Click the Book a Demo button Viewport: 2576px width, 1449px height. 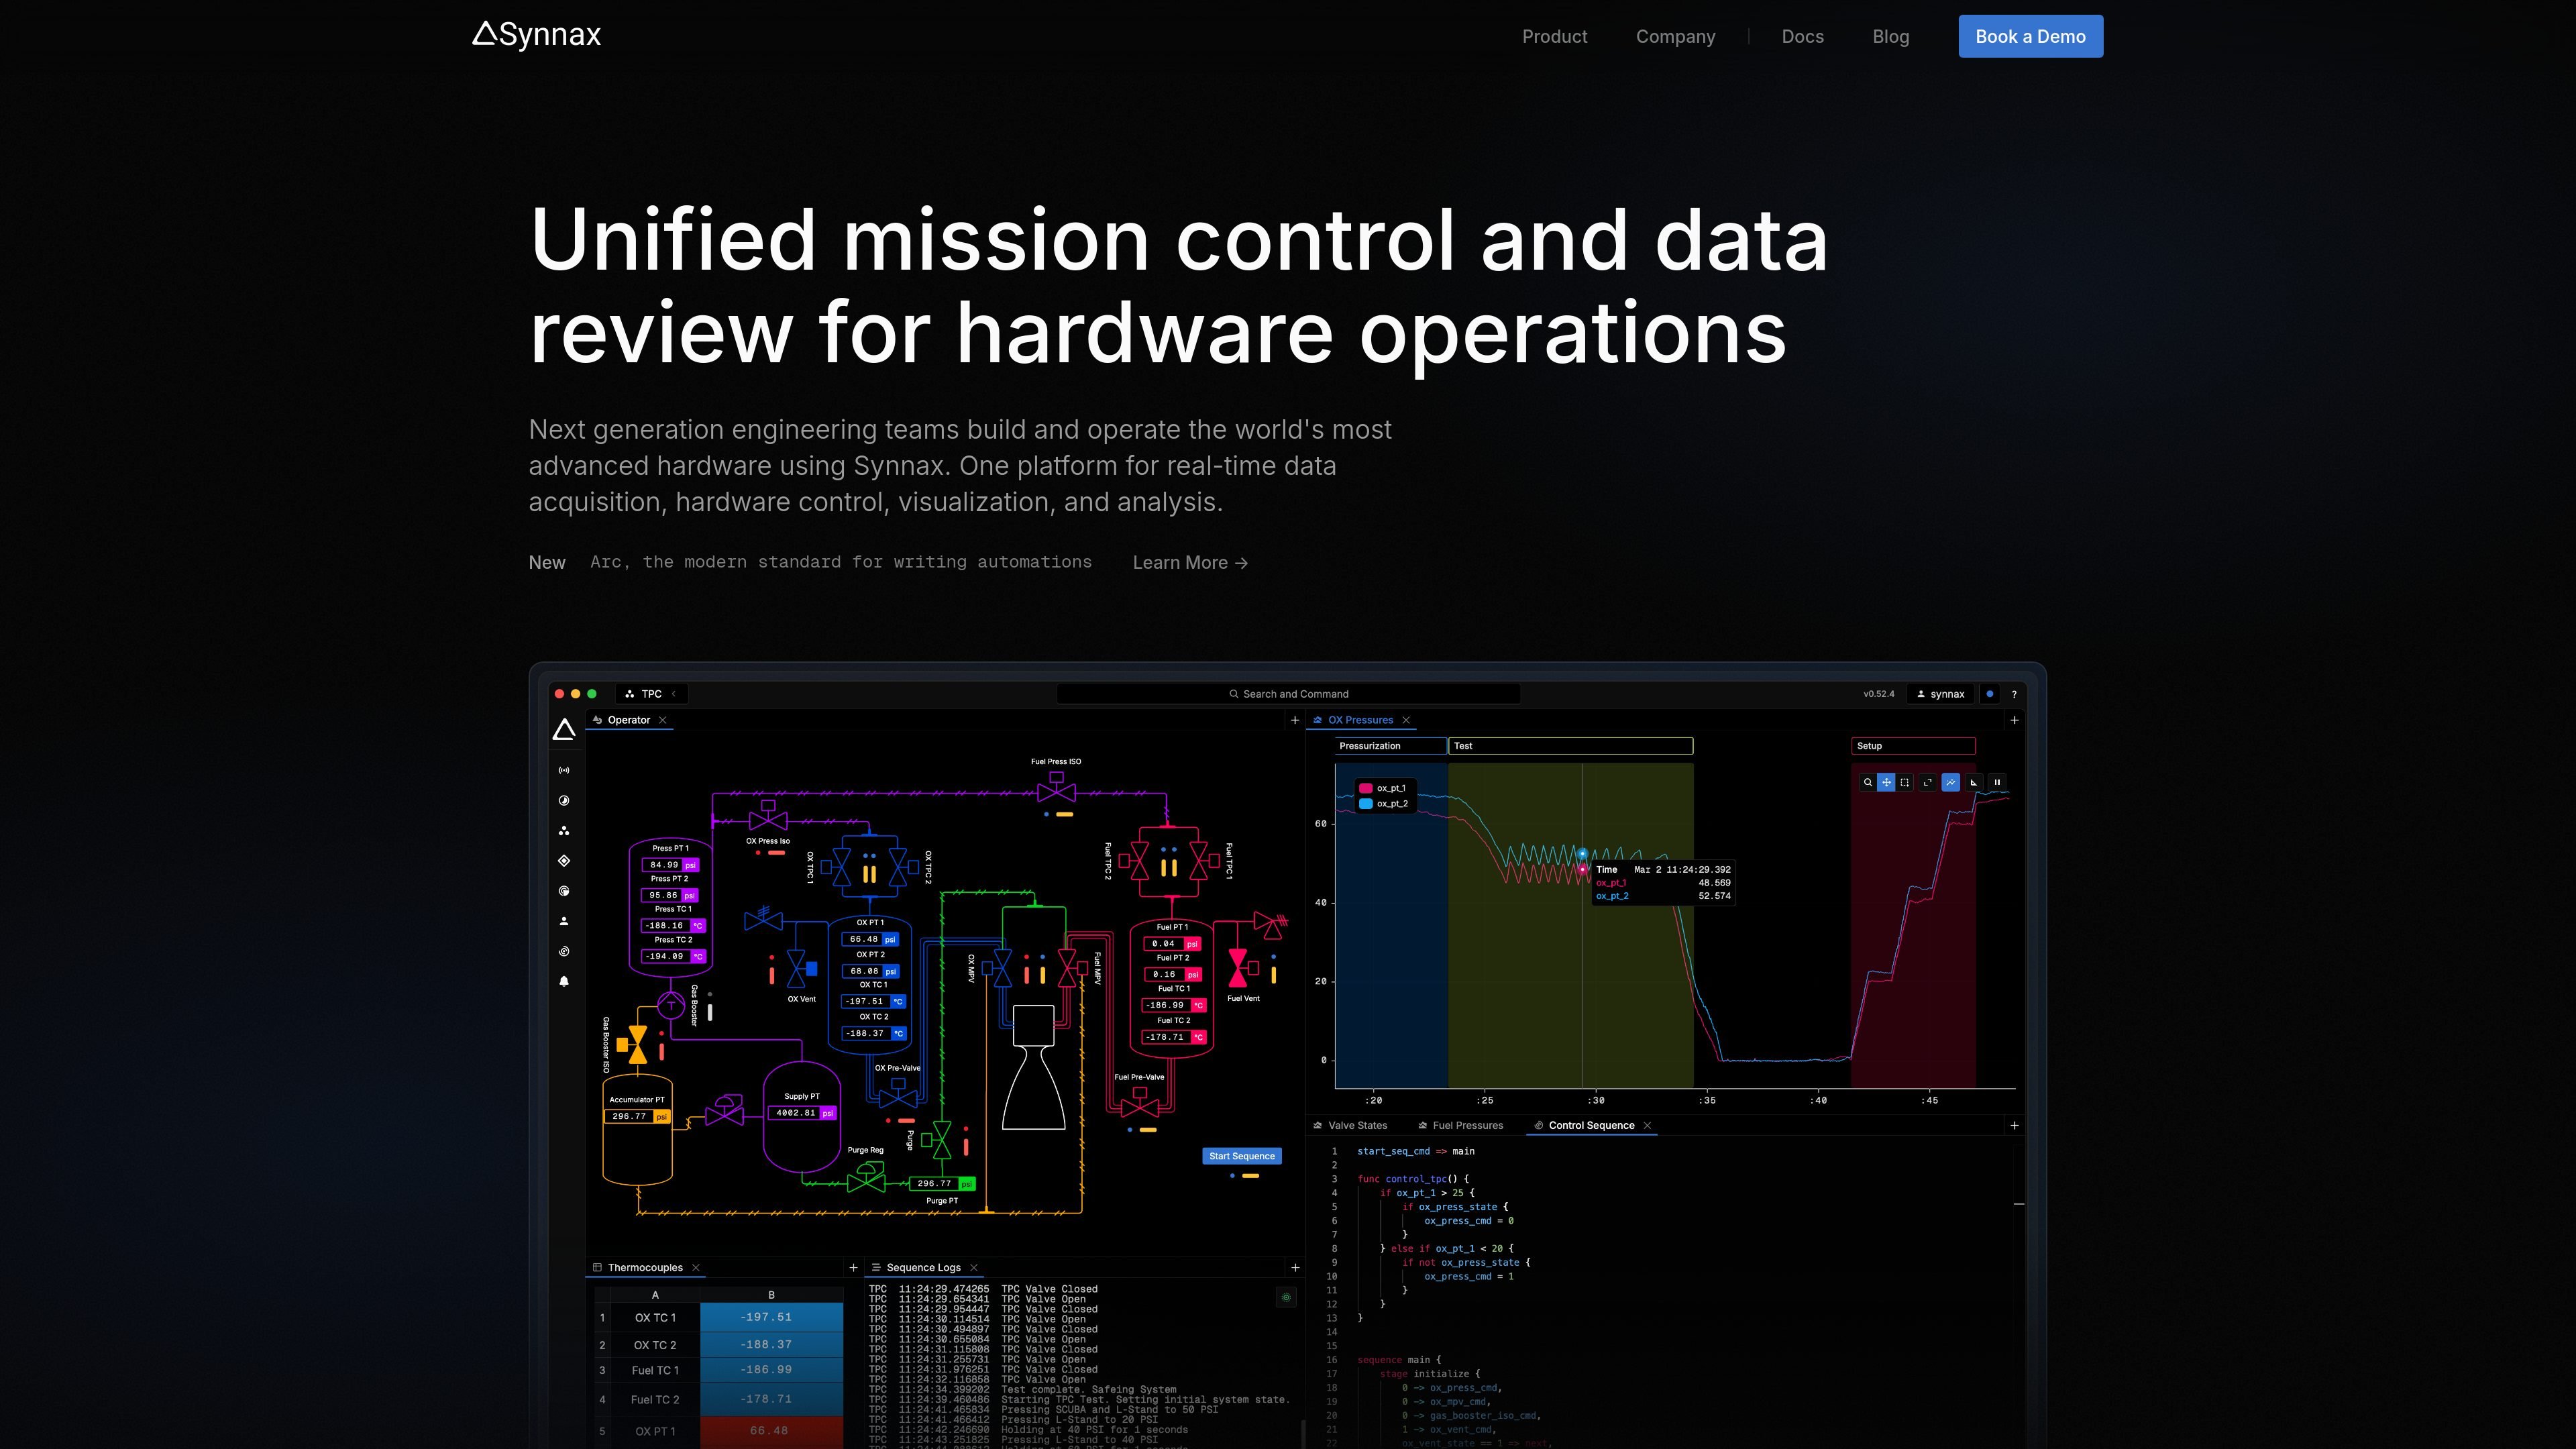[x=2030, y=36]
